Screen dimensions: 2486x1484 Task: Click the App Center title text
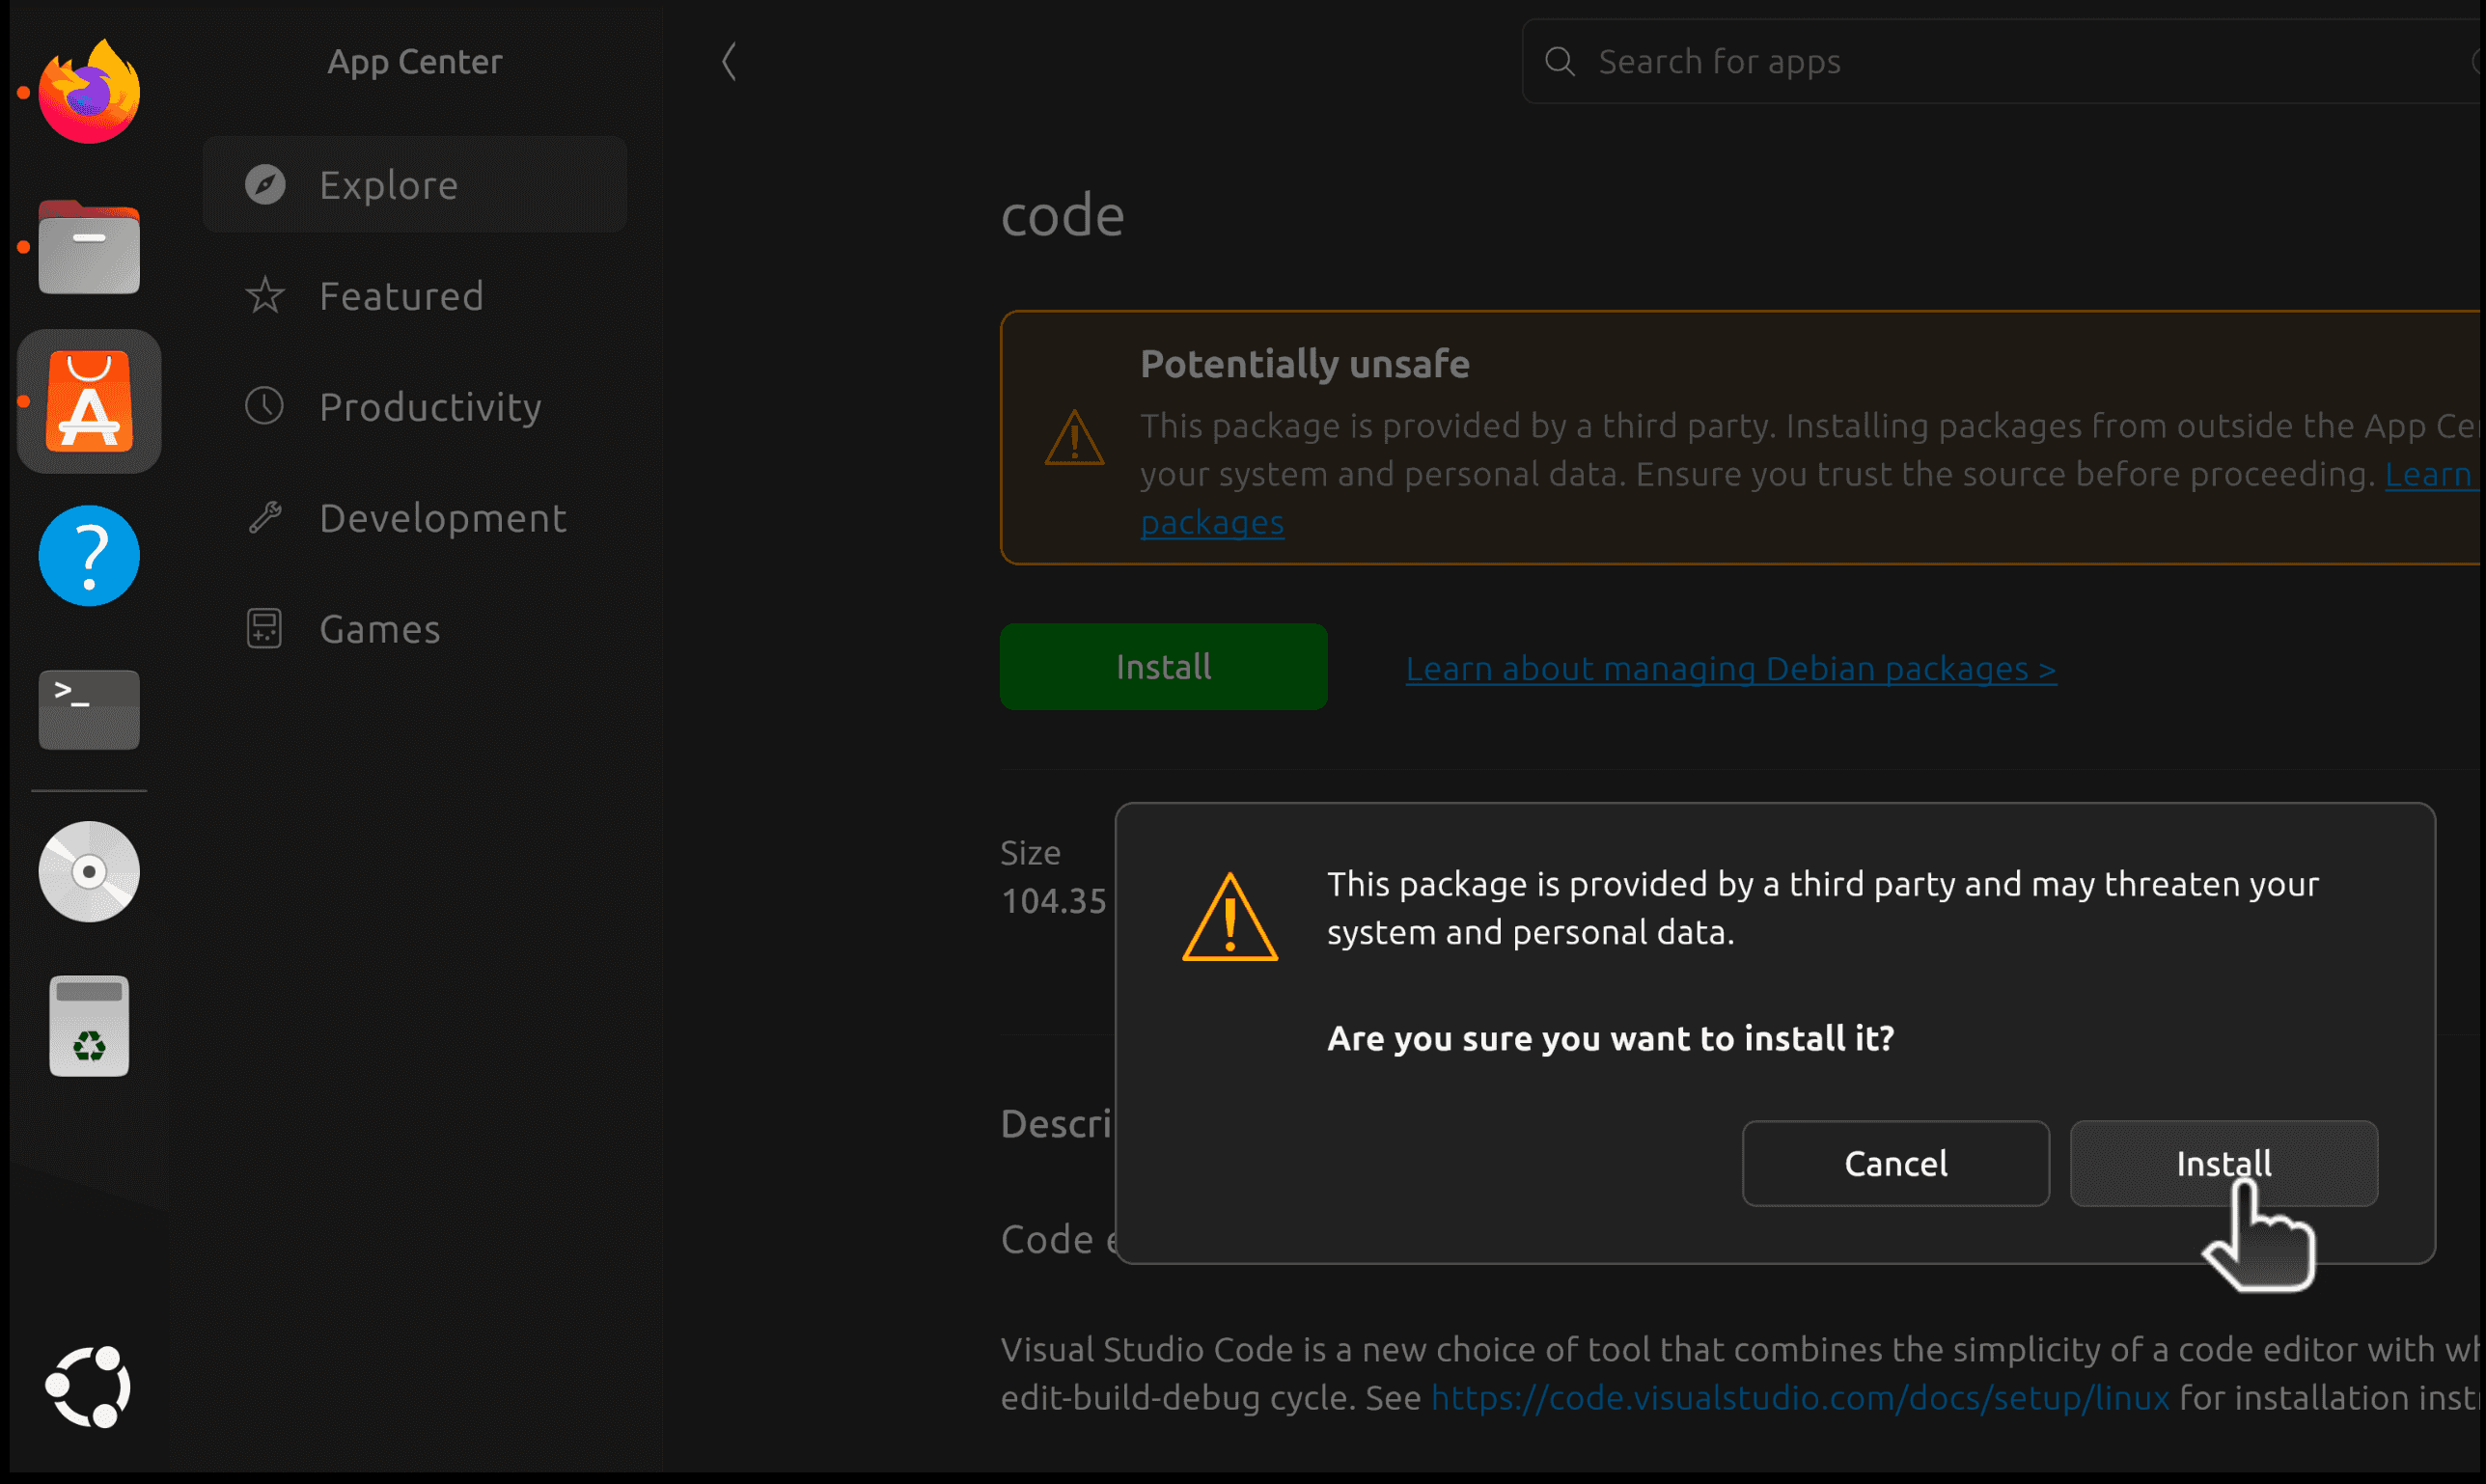[x=415, y=62]
